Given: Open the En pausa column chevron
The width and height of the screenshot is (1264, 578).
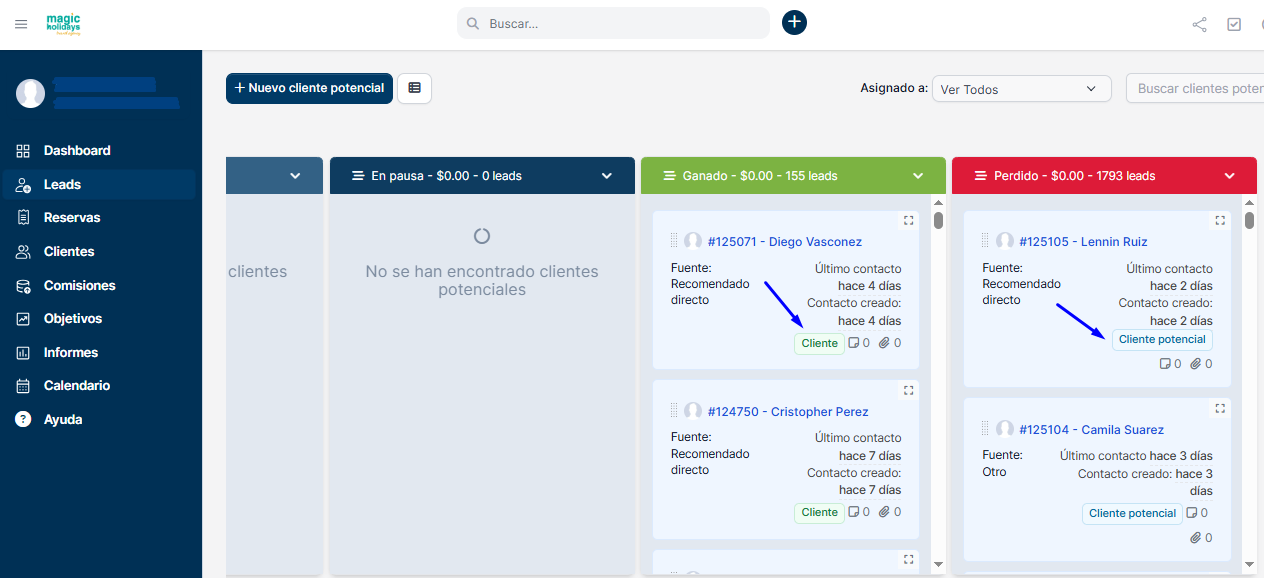Looking at the screenshot, I should point(607,176).
